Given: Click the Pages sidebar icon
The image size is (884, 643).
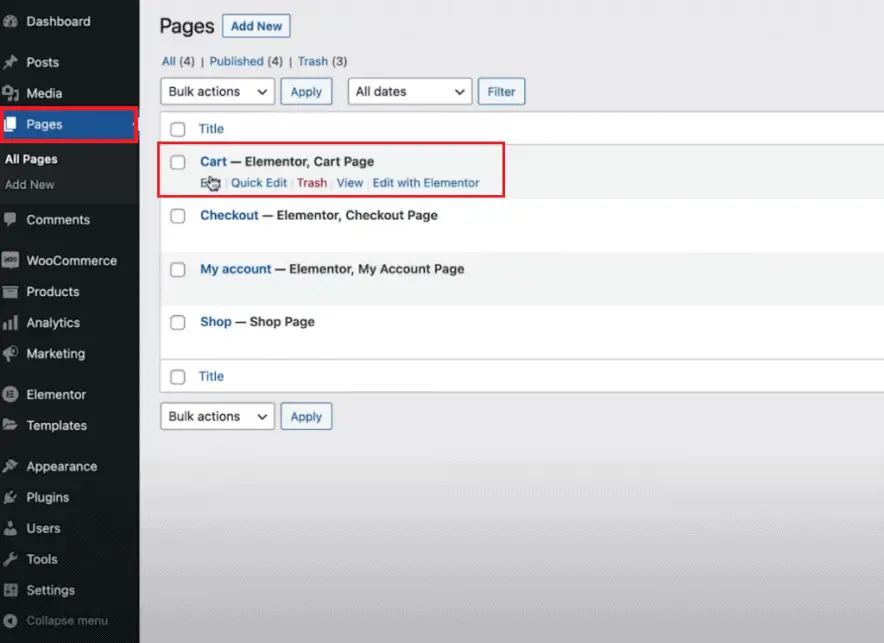Looking at the screenshot, I should 10,124.
